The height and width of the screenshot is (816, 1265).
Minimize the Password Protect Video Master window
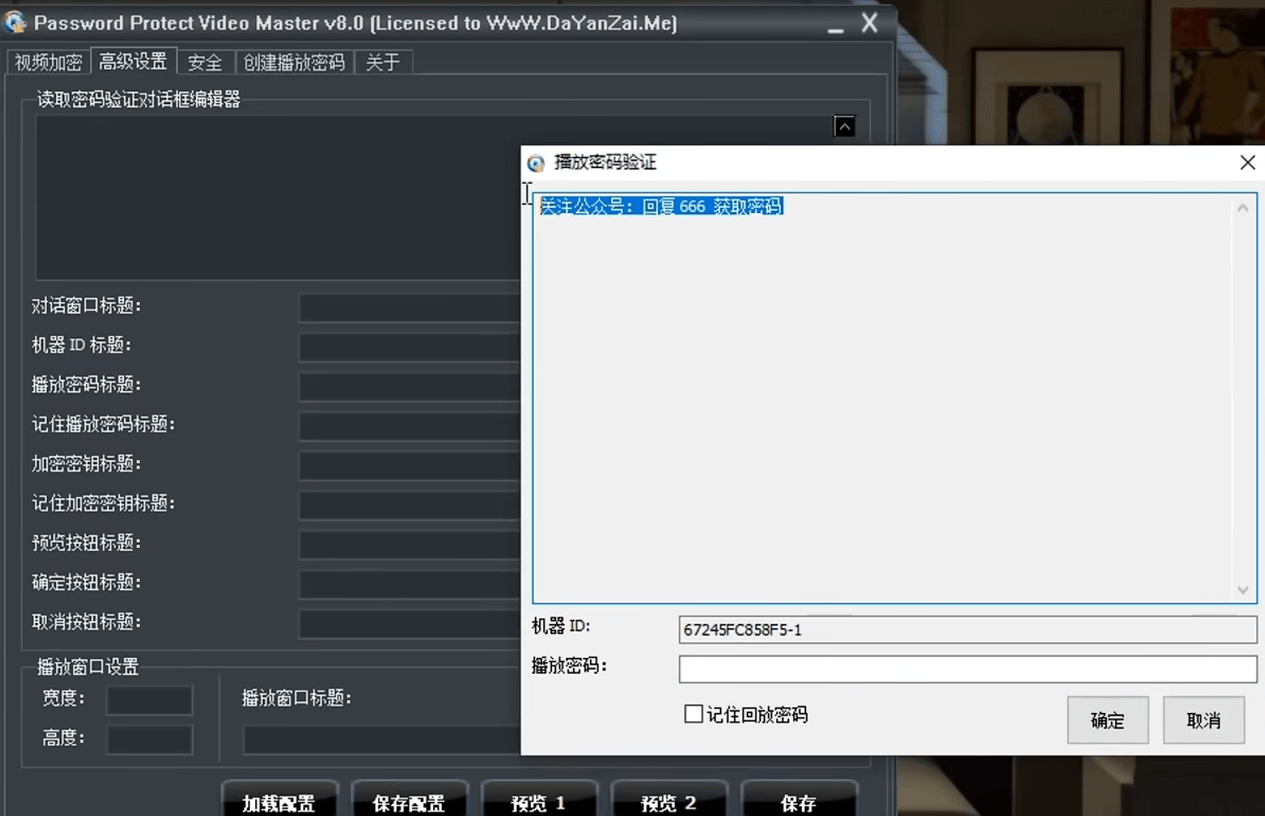[x=835, y=25]
